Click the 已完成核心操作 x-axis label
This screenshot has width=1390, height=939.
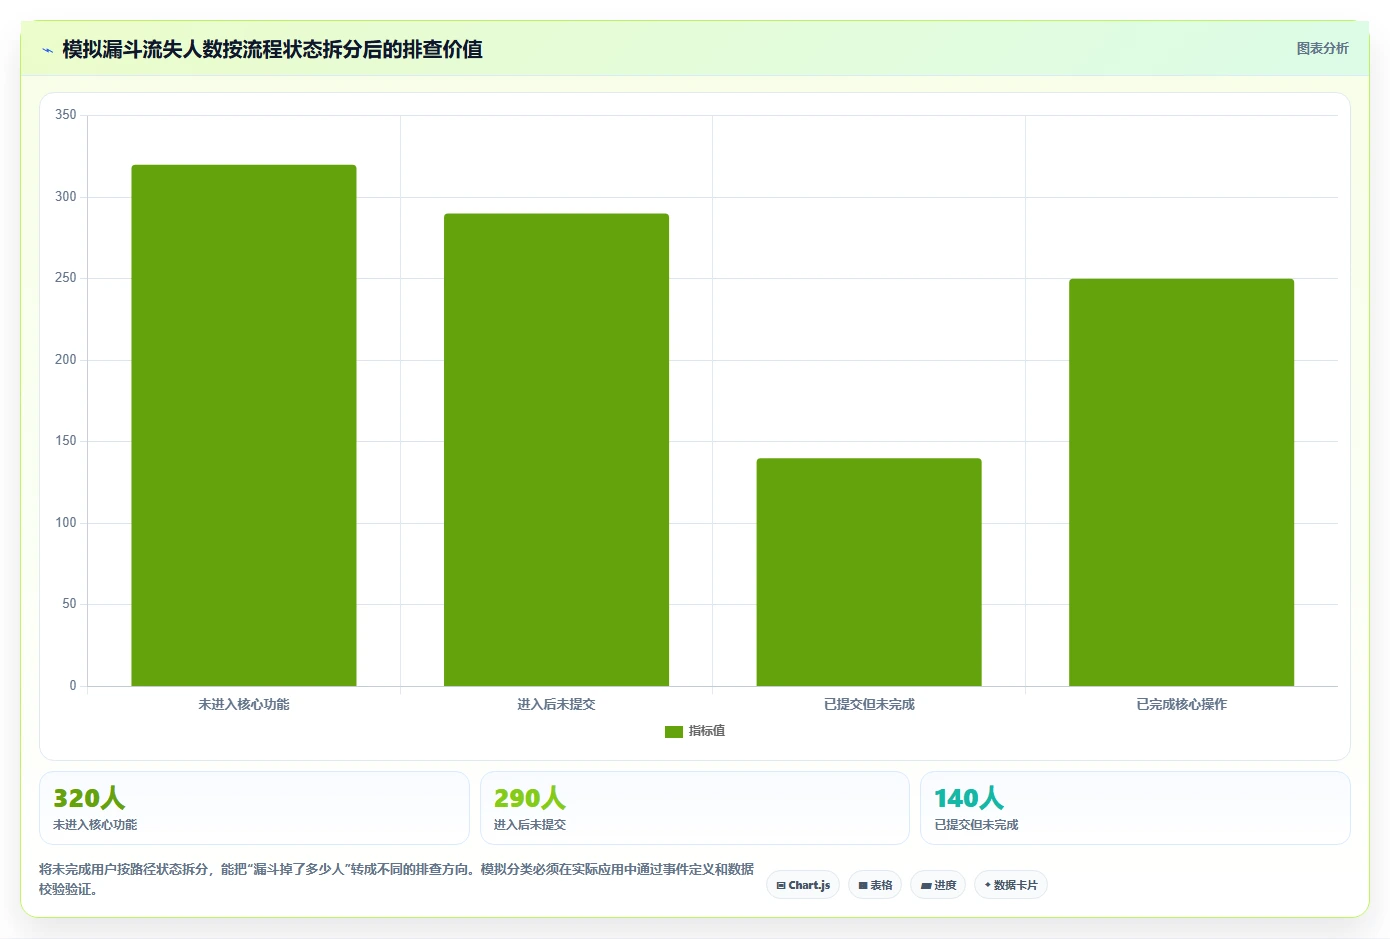click(x=1181, y=704)
